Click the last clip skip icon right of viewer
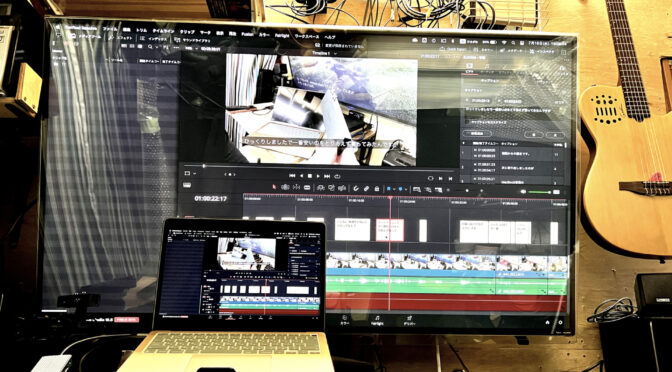 point(450,178)
